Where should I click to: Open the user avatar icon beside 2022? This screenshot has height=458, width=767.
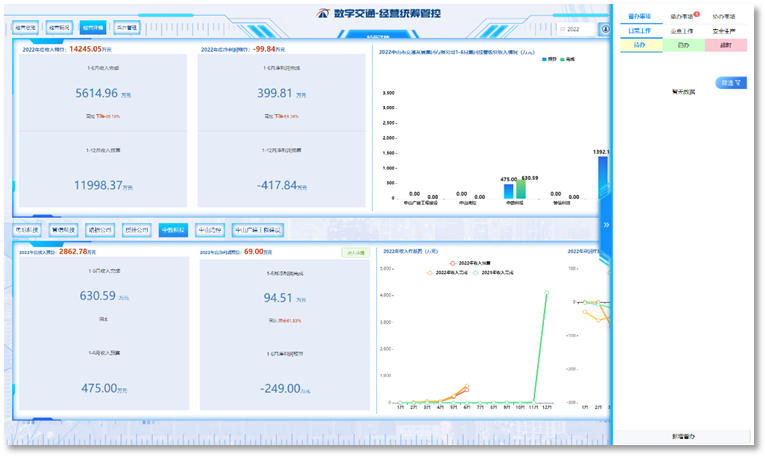pos(605,29)
